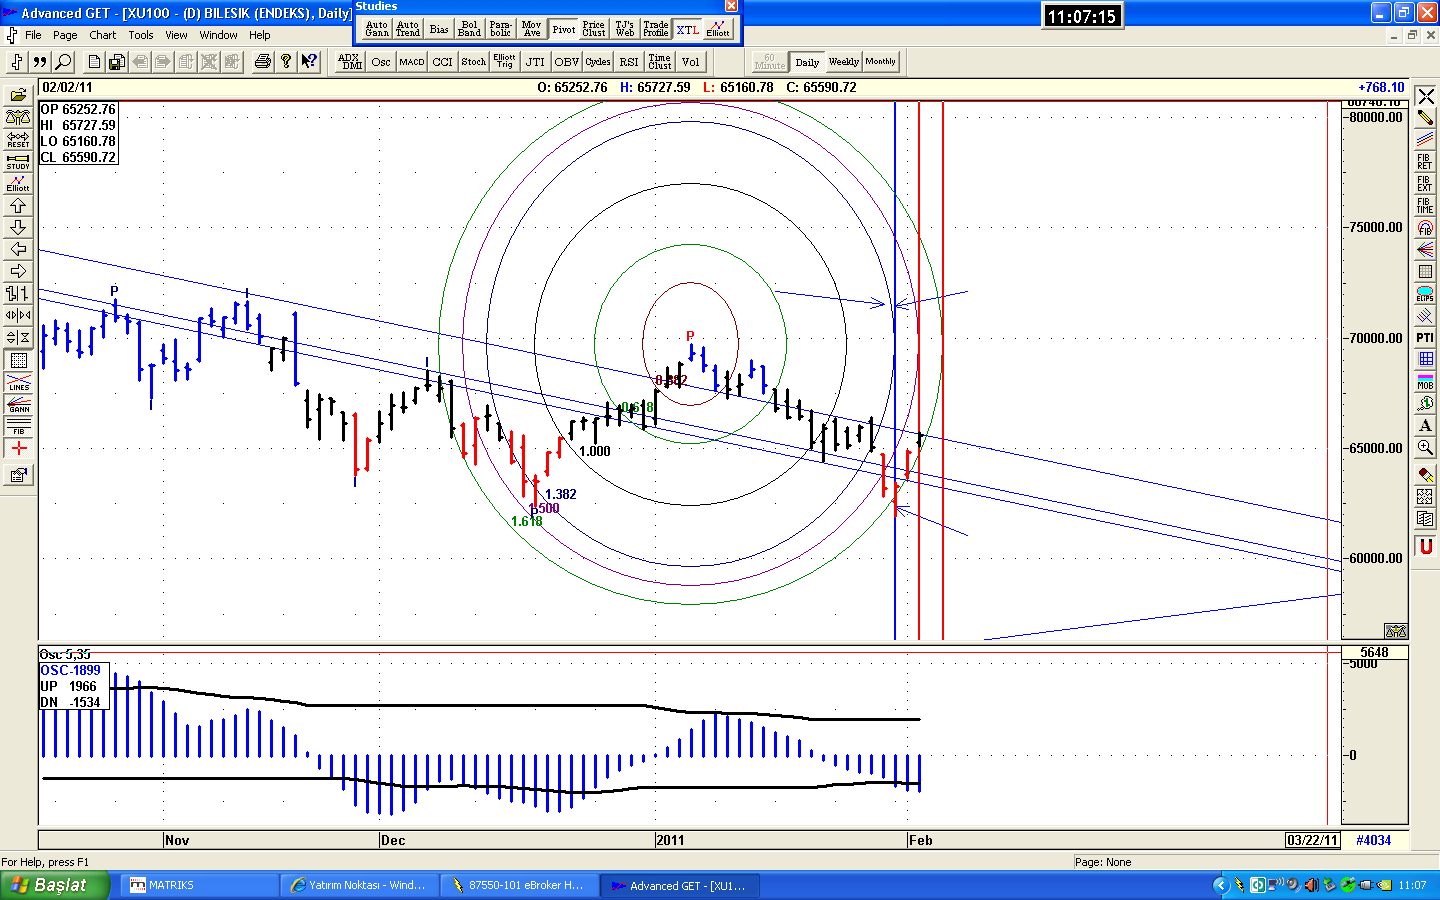Screen dimensions: 1440x900
Task: Click the GANN lines tool in left sidebar
Action: (18, 404)
